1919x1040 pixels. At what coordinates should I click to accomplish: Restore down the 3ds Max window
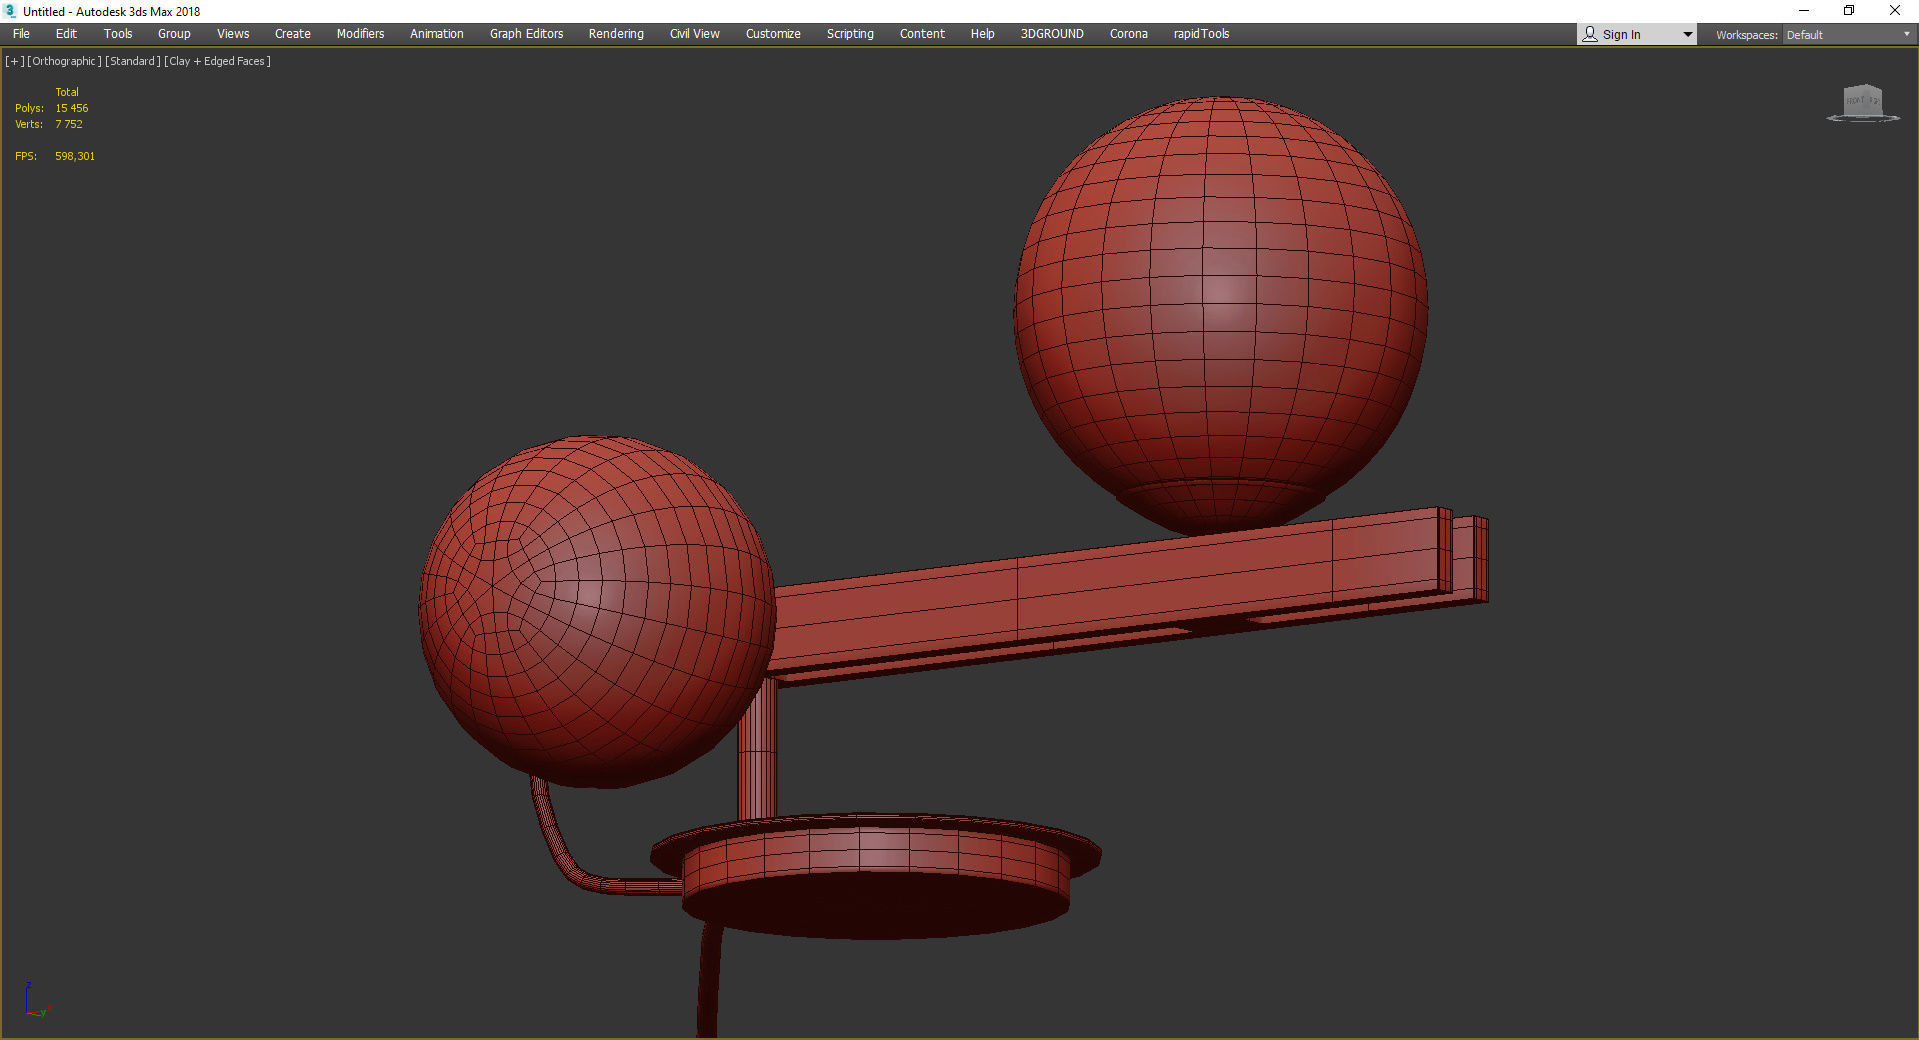[x=1849, y=11]
